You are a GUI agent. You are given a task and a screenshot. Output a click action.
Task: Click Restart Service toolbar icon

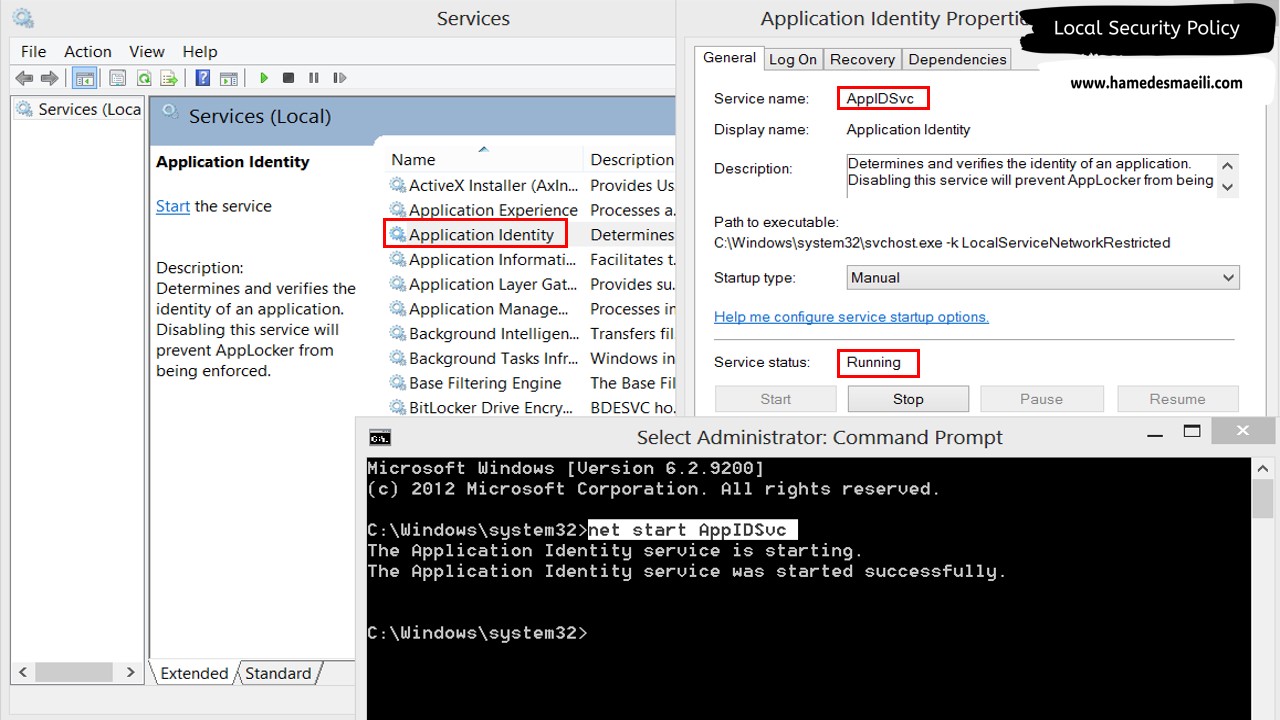point(339,78)
